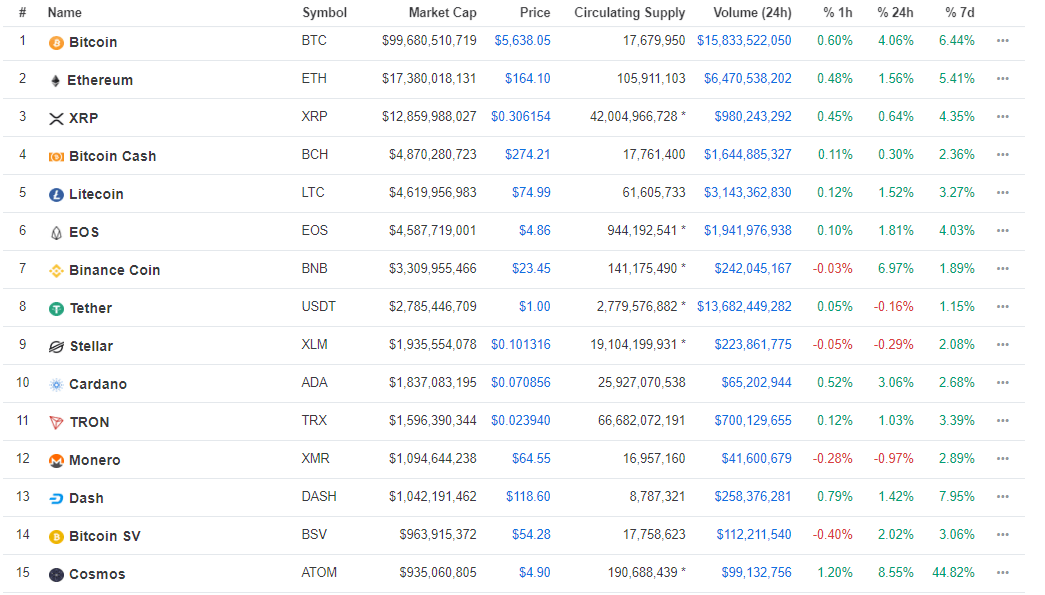Click the Binance Coin logo icon

click(56, 271)
